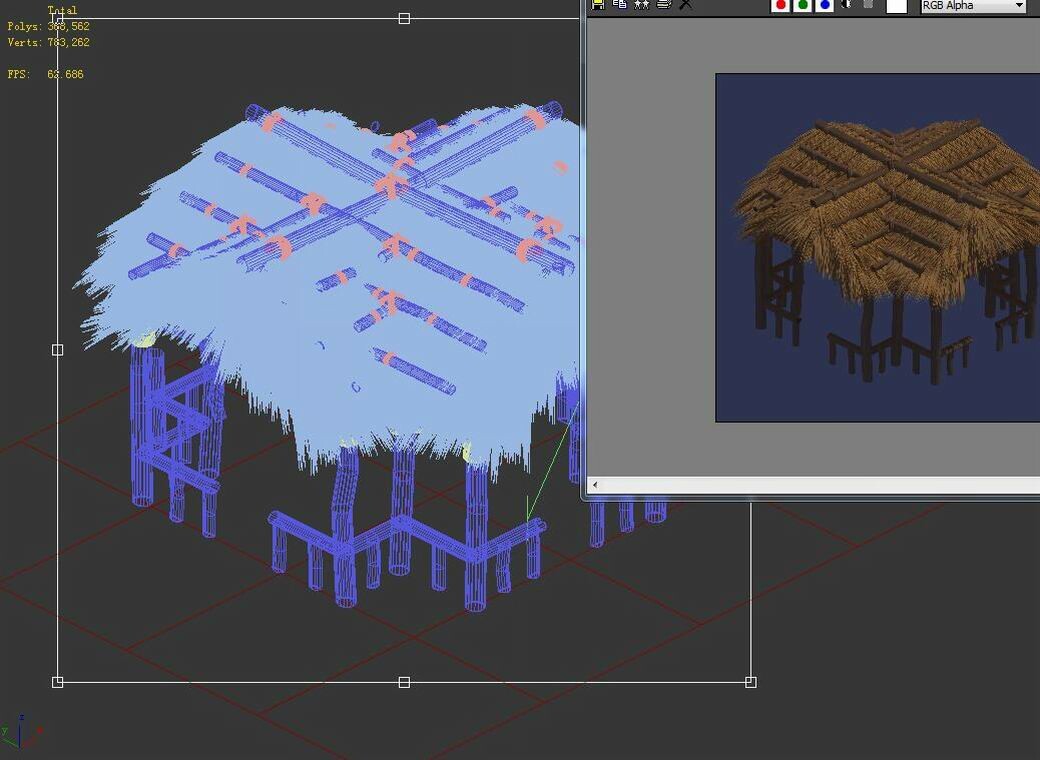The image size is (1040, 760).
Task: Toggle the blue channel display
Action: pos(824,5)
